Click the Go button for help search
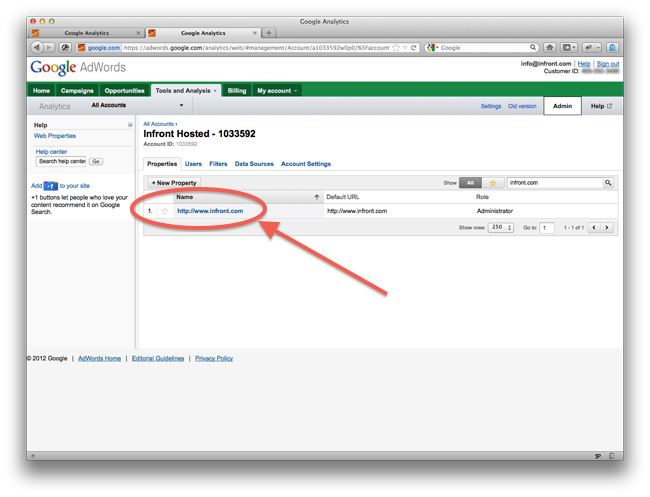Viewport: 650px width, 497px height. 96,161
